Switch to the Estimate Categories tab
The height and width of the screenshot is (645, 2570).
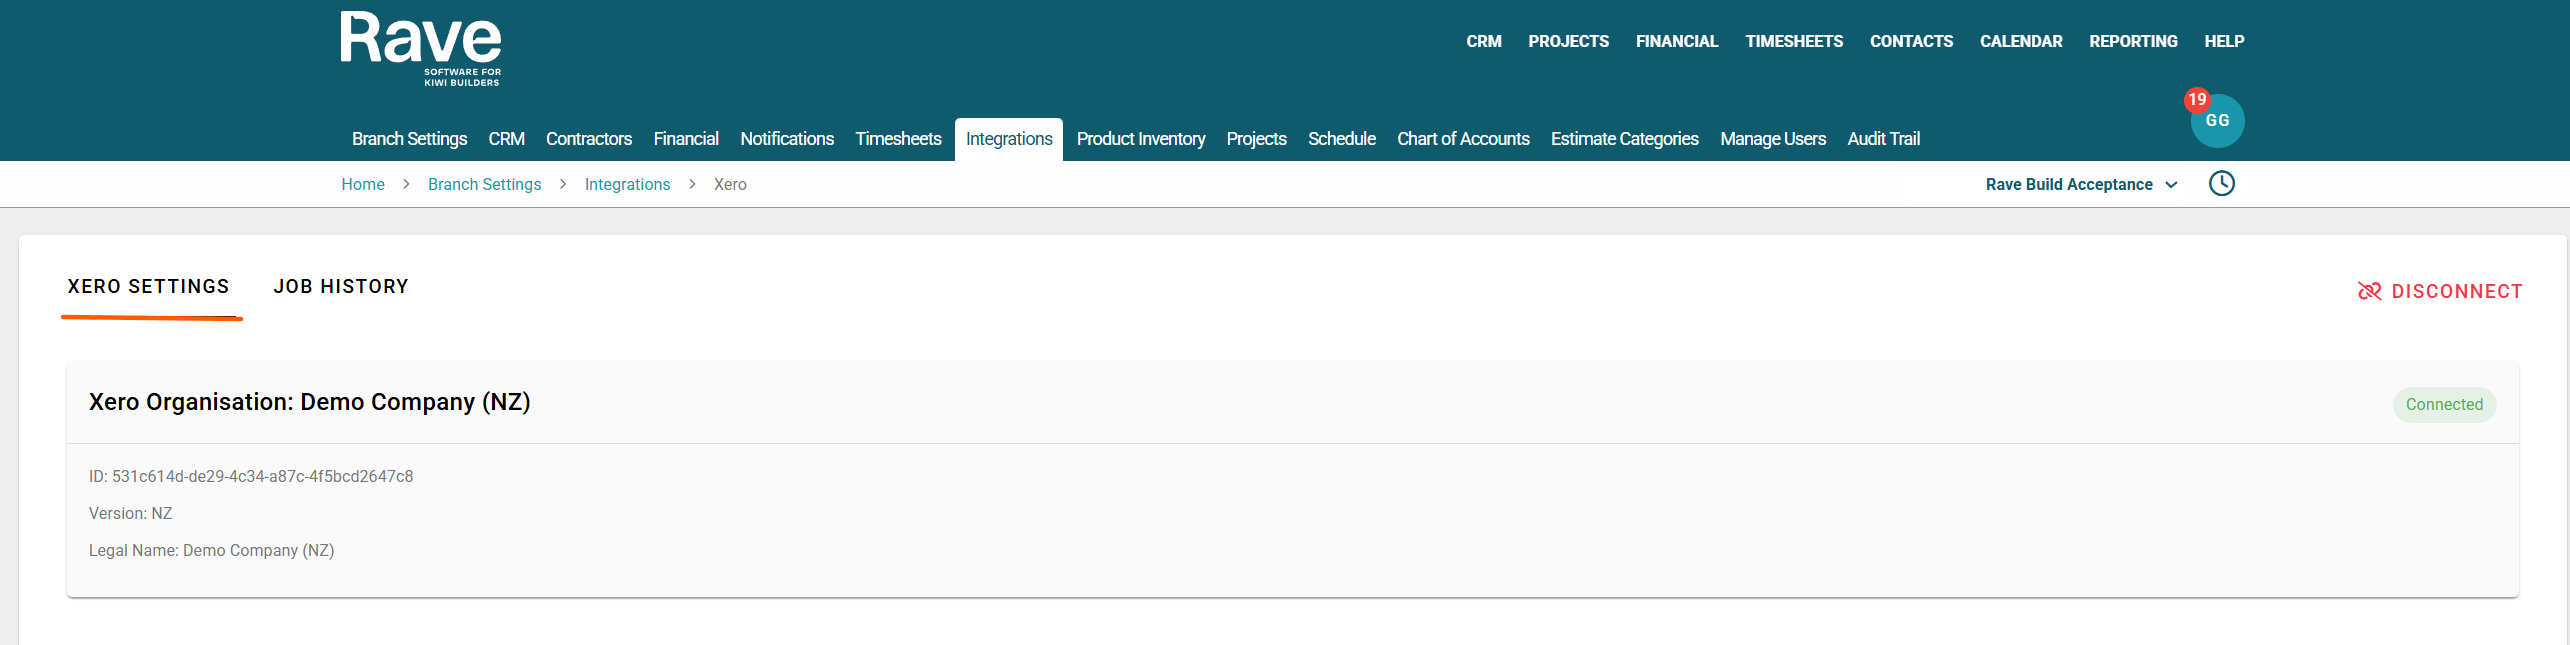[x=1624, y=139]
